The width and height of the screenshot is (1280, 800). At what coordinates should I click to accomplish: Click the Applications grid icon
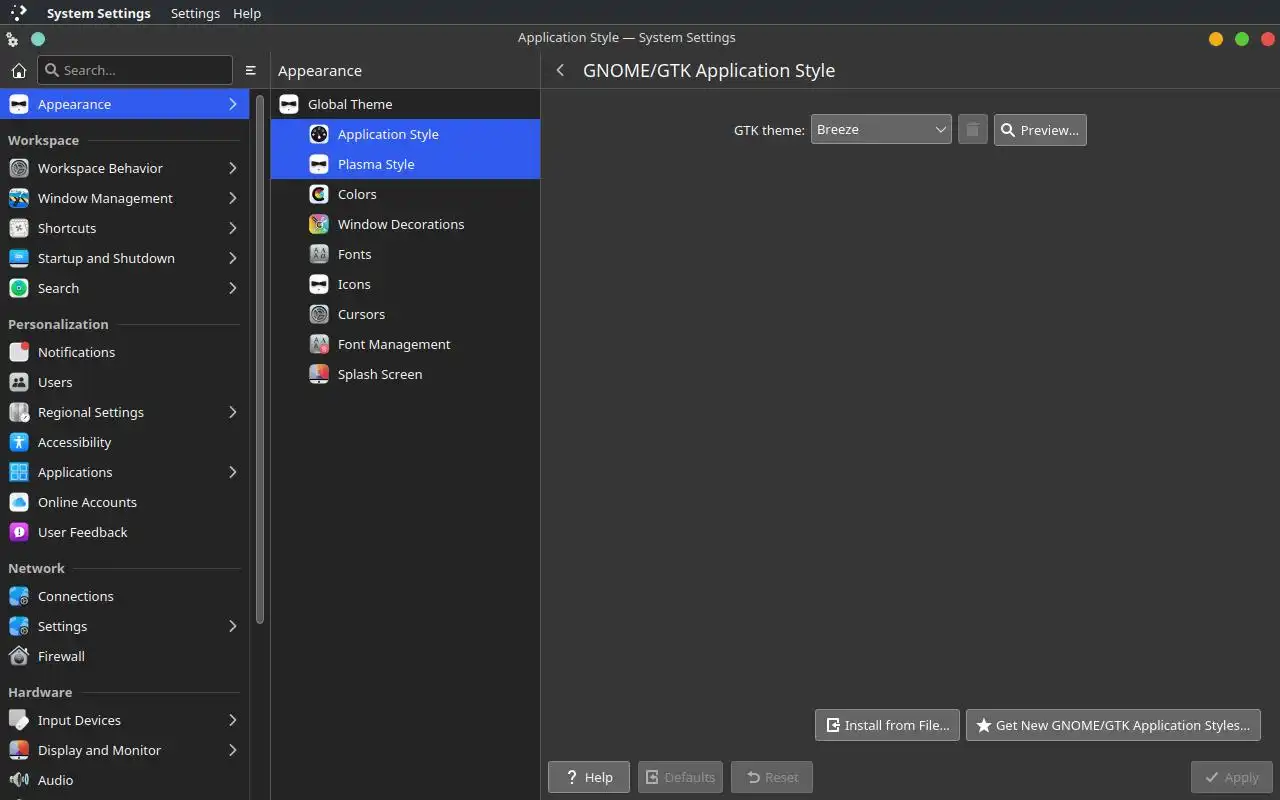pos(18,472)
